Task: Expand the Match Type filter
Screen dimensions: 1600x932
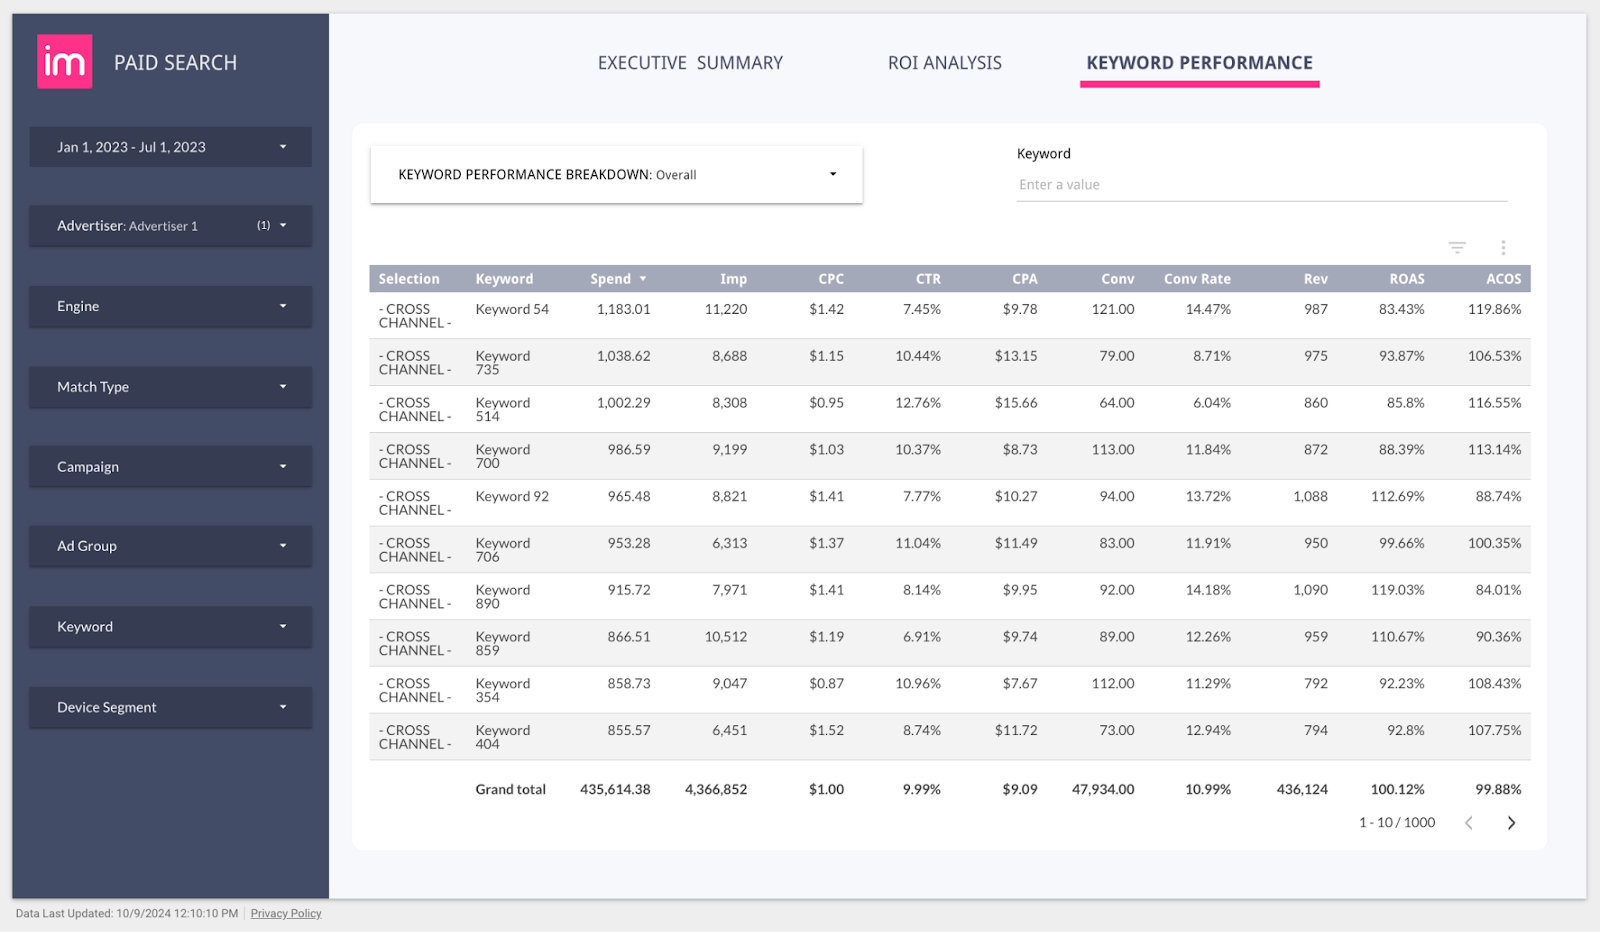Action: point(169,387)
